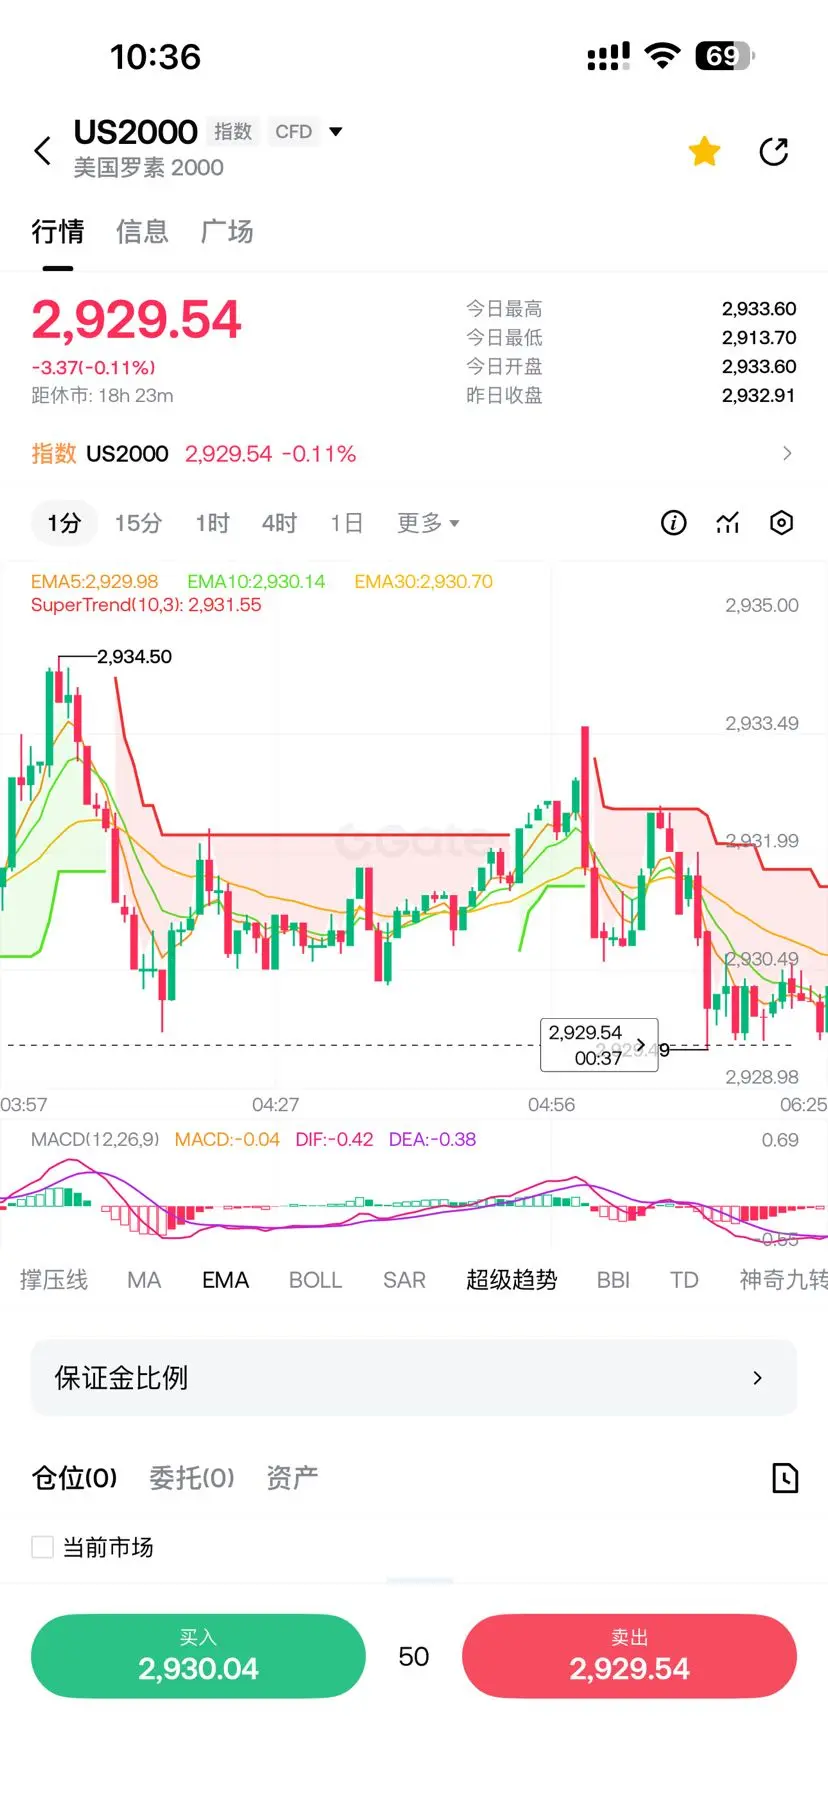Expand the 指数 US2000 row chevron
828x1795 pixels.
[787, 453]
